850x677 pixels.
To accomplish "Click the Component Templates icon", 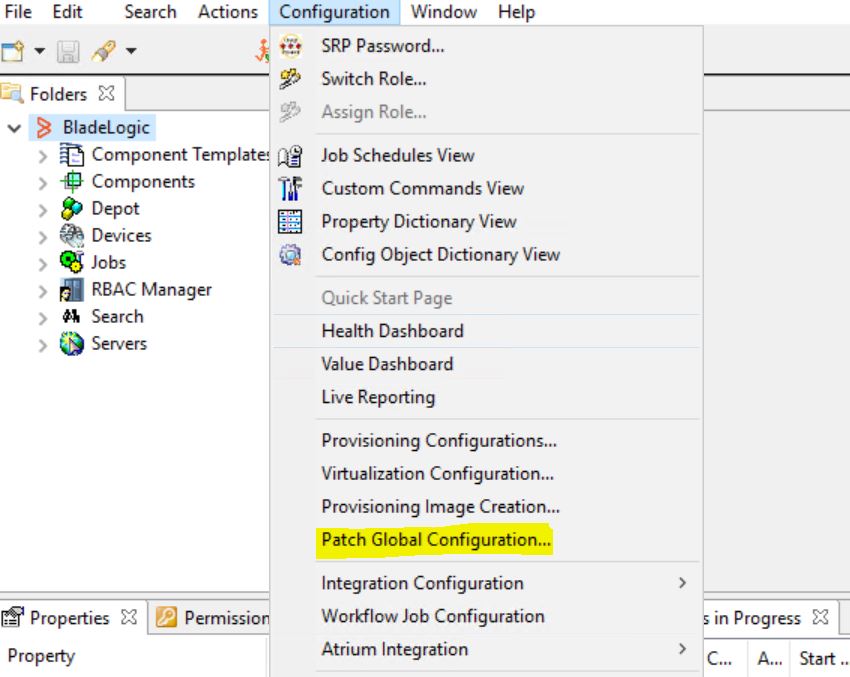I will click(x=71, y=155).
